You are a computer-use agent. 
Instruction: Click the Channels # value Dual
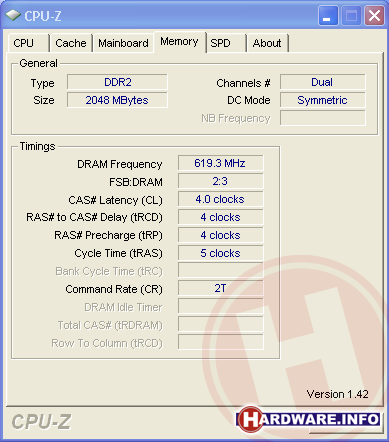pyautogui.click(x=322, y=82)
